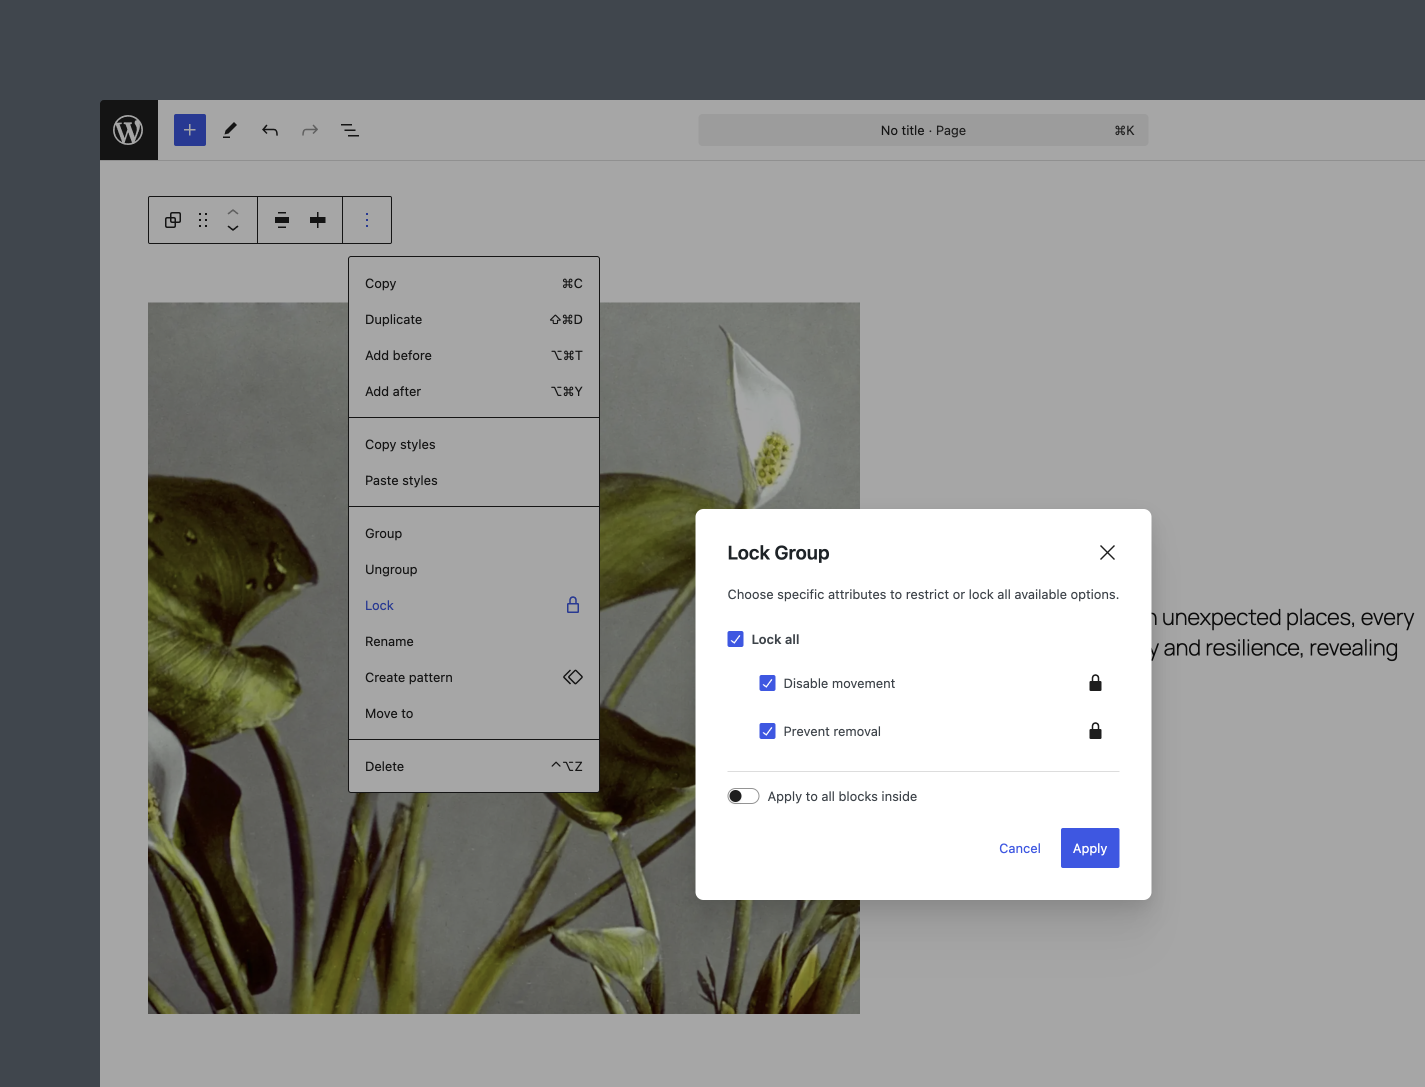Click the vertical alignment toolbar icon
This screenshot has width=1425, height=1087.
click(318, 220)
